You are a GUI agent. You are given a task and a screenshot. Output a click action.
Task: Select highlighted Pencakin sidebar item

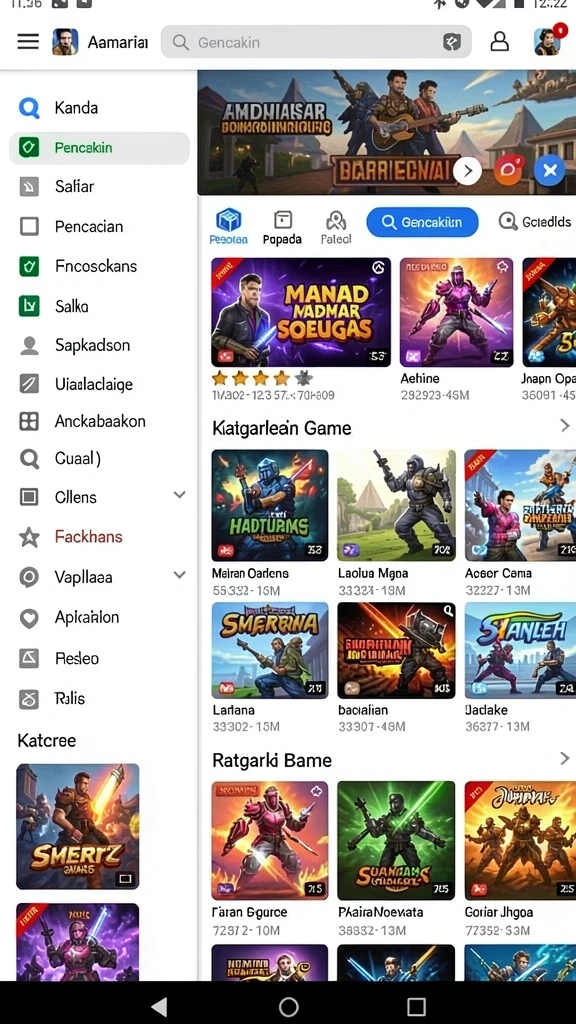(x=99, y=148)
